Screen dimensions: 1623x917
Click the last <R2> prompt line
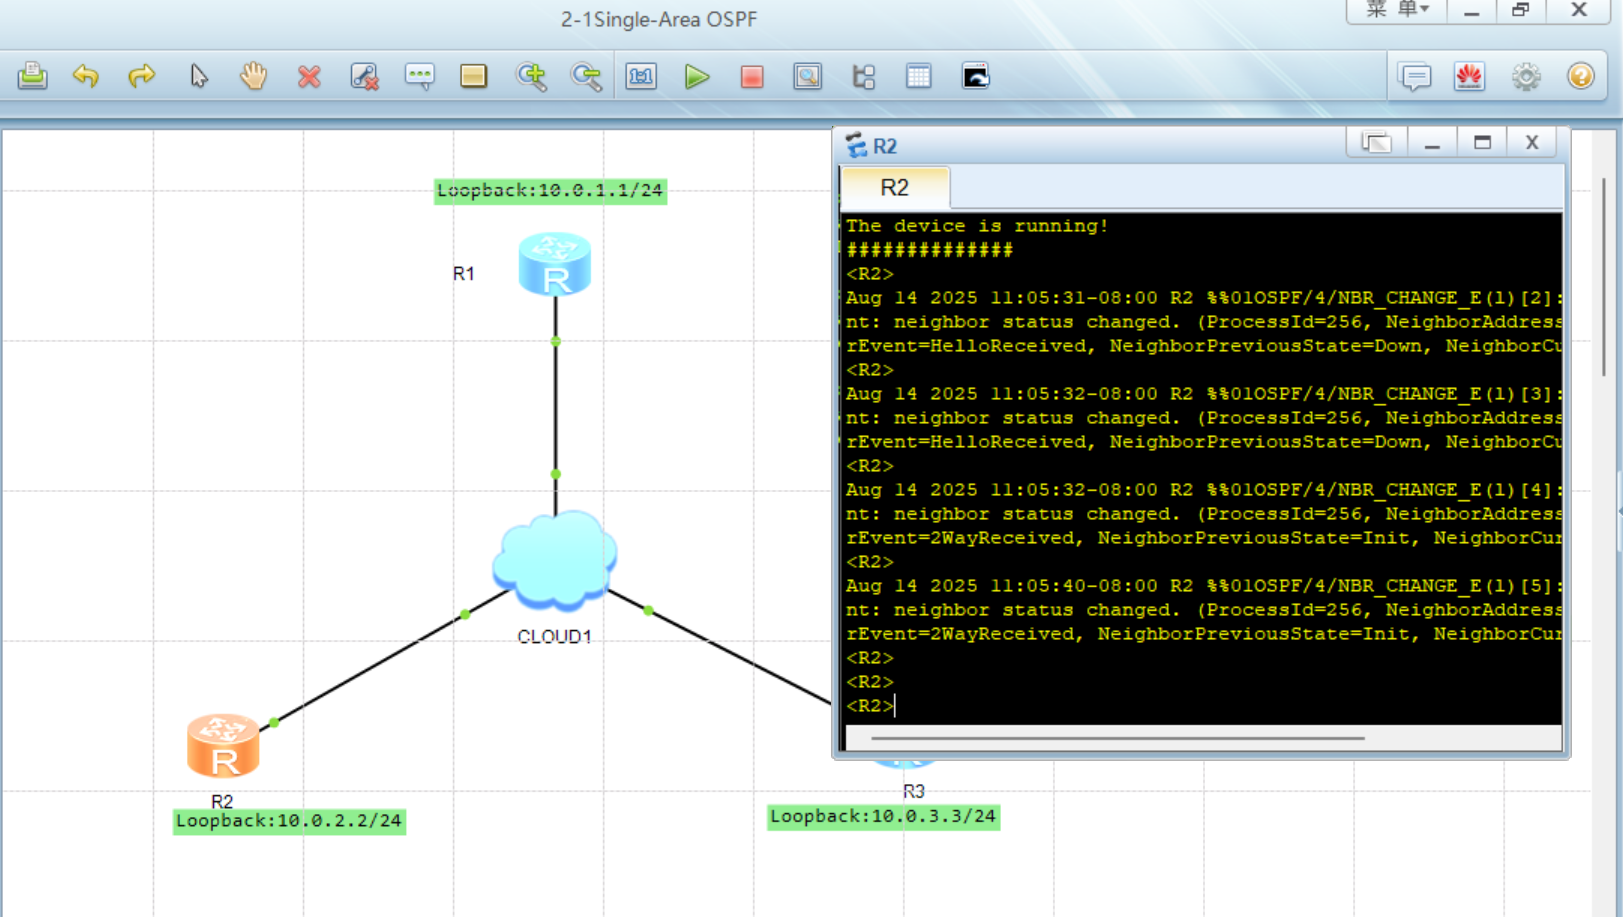pos(870,706)
